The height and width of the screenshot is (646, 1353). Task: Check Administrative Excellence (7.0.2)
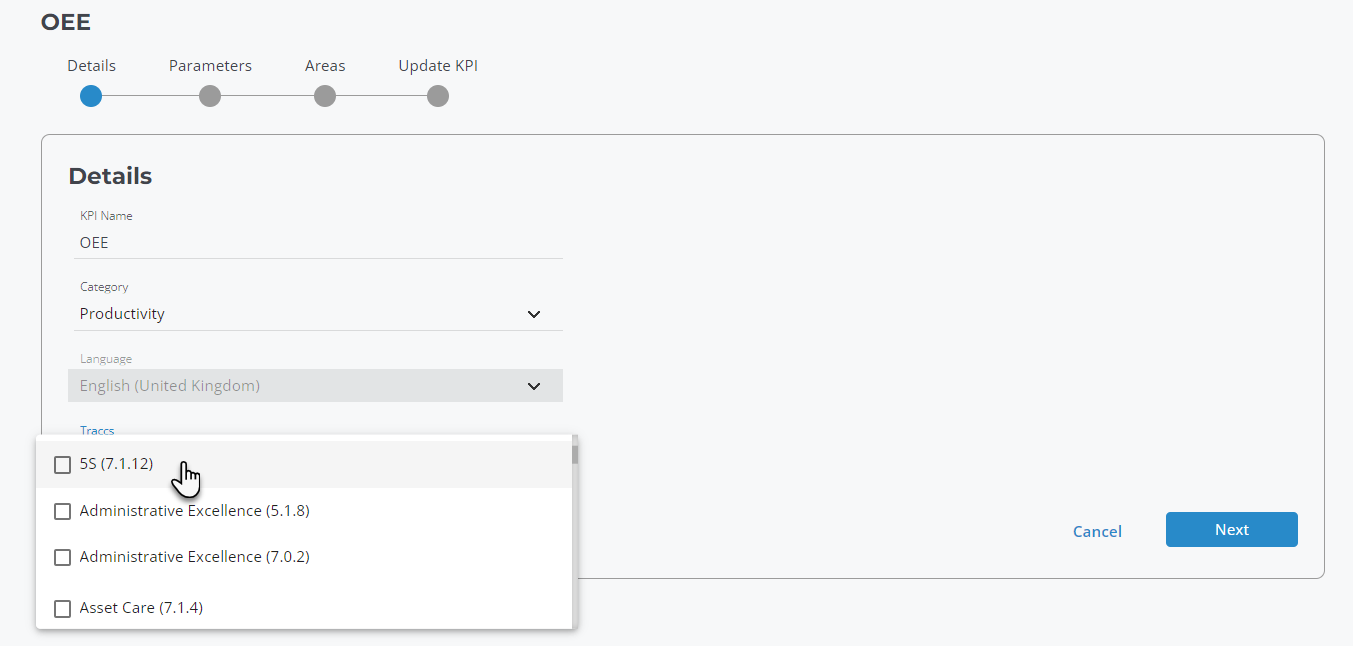tap(62, 557)
